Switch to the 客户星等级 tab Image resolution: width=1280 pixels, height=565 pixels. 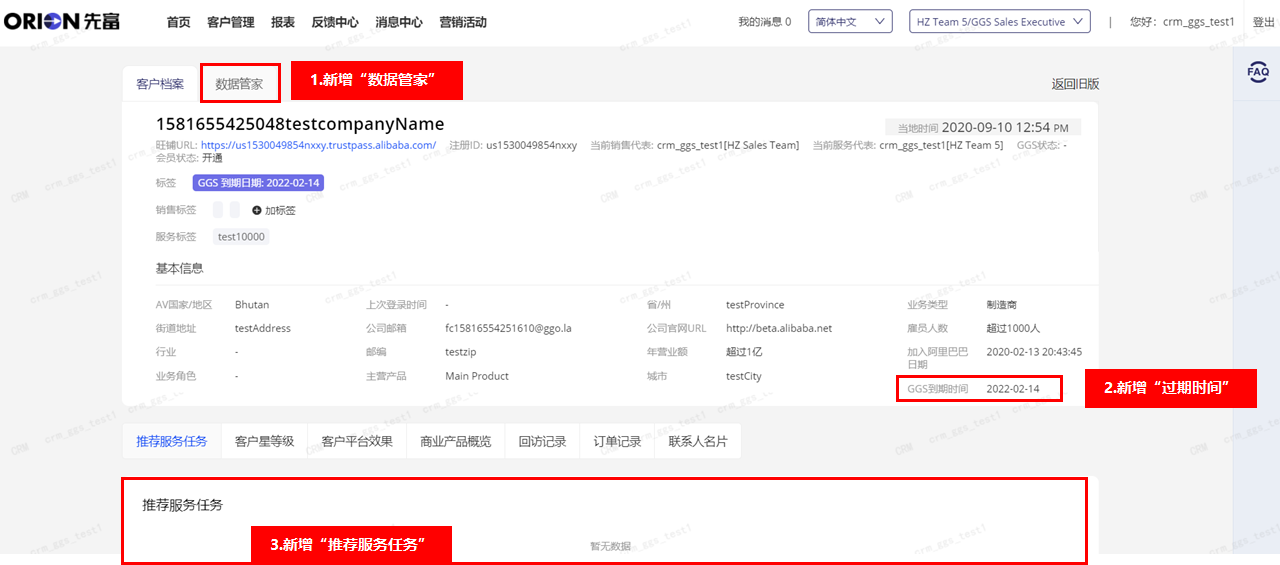pos(264,441)
